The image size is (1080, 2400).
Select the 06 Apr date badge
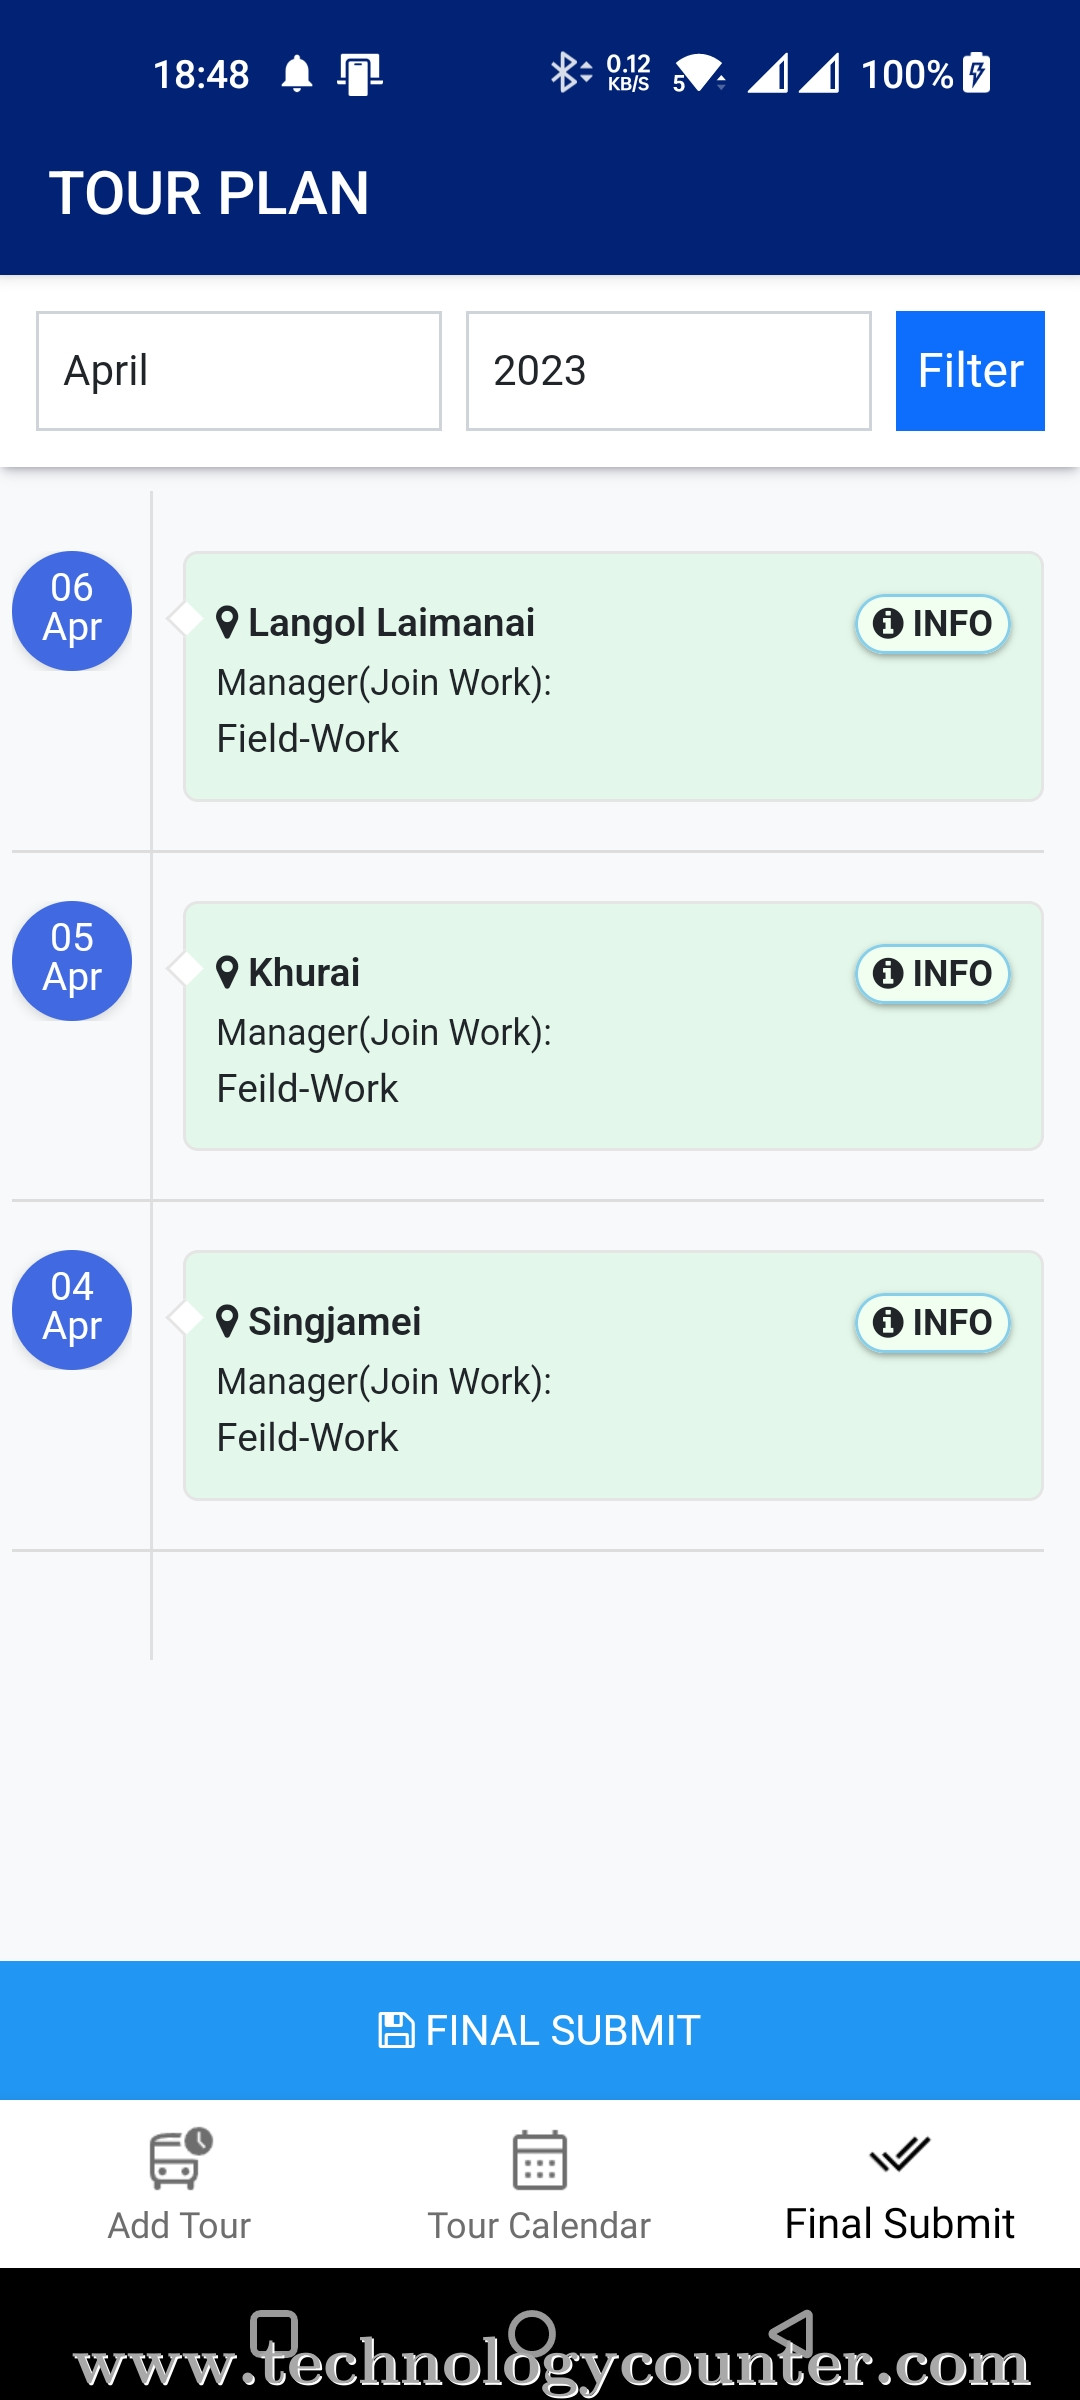(x=72, y=611)
